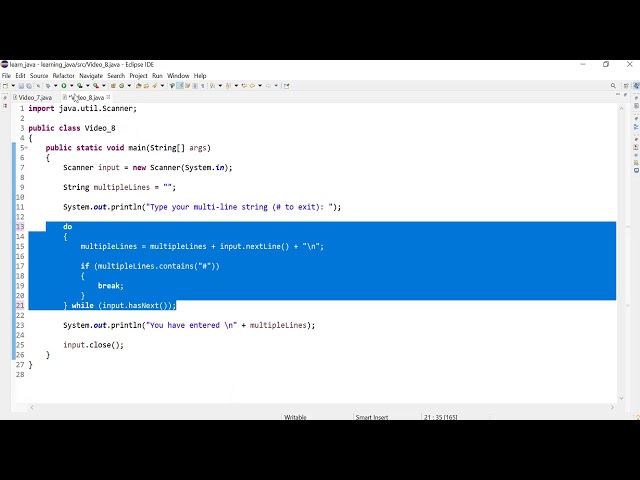Viewport: 640px width, 480px height.
Task: Open the New Java Class dropdown arrow
Action: click(x=129, y=86)
